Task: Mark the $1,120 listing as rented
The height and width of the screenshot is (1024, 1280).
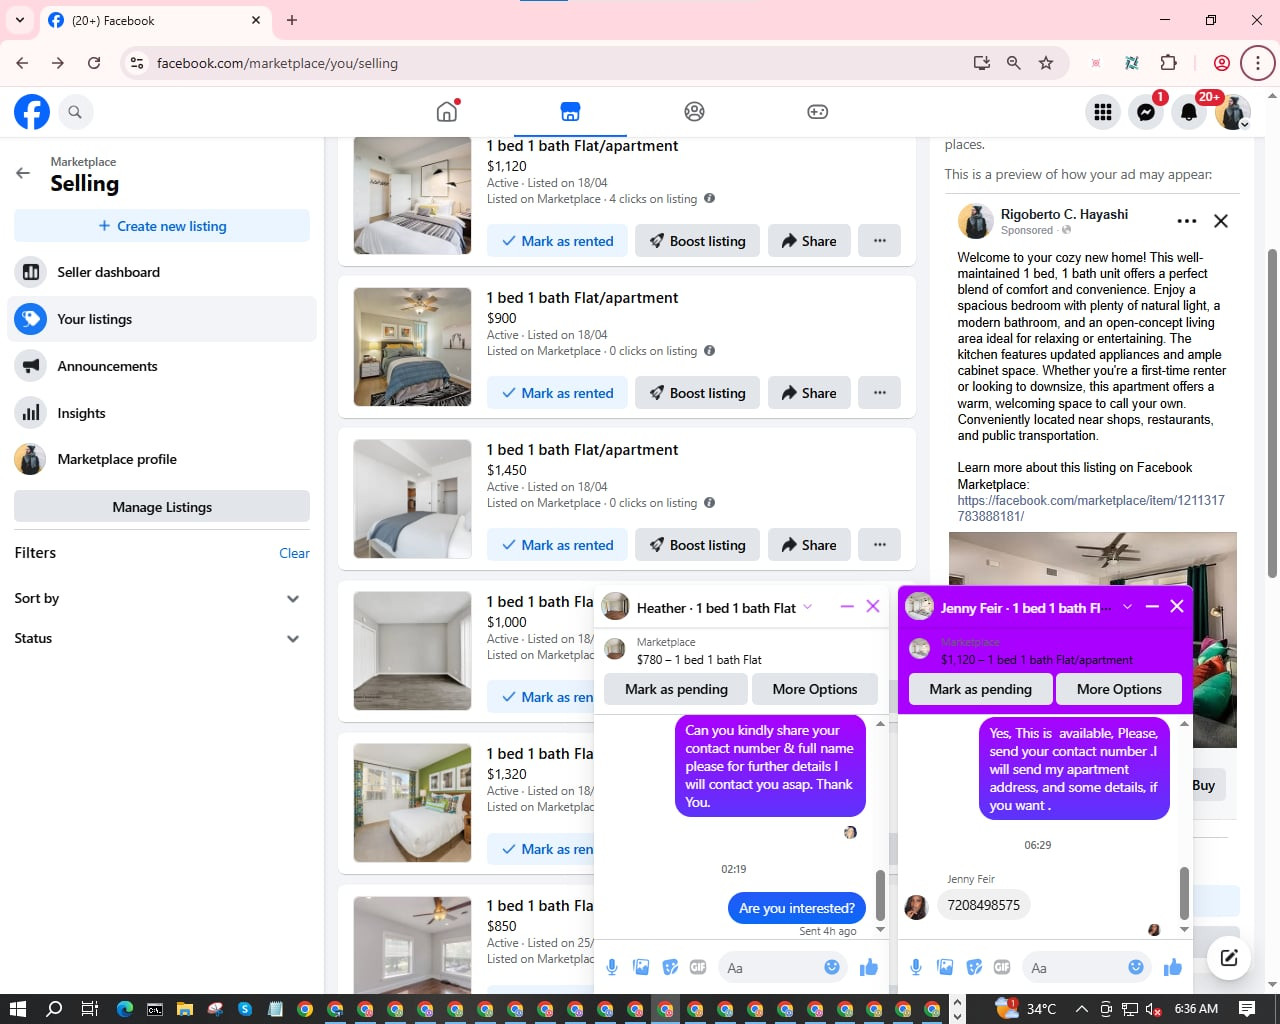Action: (x=558, y=241)
